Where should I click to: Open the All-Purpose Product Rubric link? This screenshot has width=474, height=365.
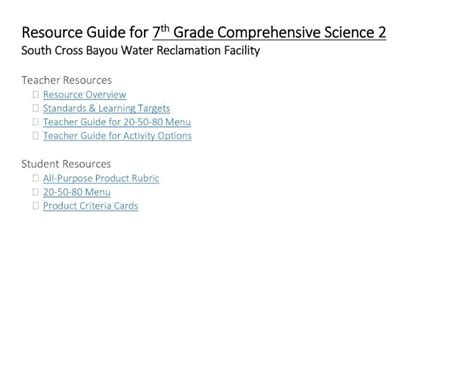pos(101,178)
